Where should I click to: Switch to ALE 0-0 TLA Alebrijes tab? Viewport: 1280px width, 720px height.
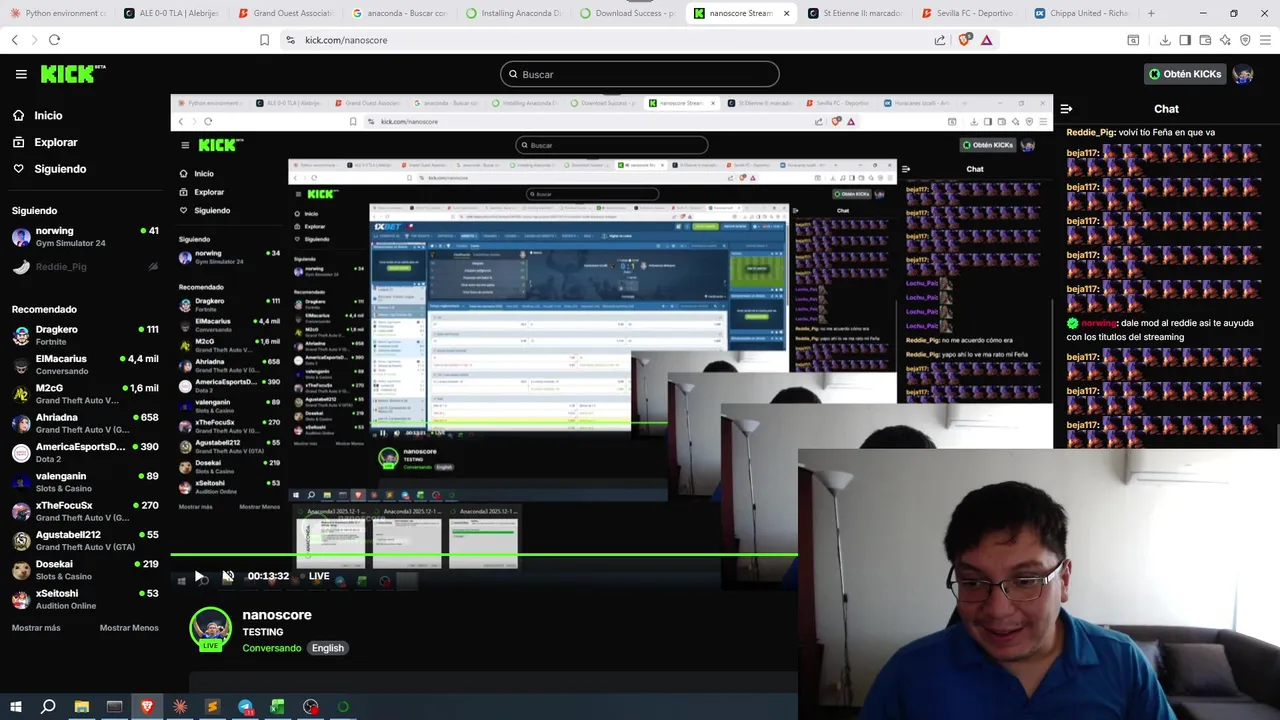(x=171, y=14)
